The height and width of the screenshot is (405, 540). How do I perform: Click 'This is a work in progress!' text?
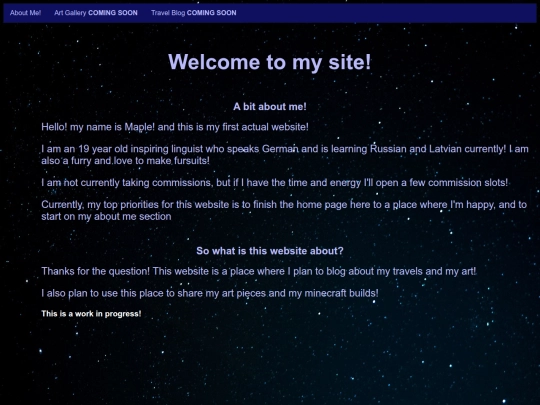point(91,314)
